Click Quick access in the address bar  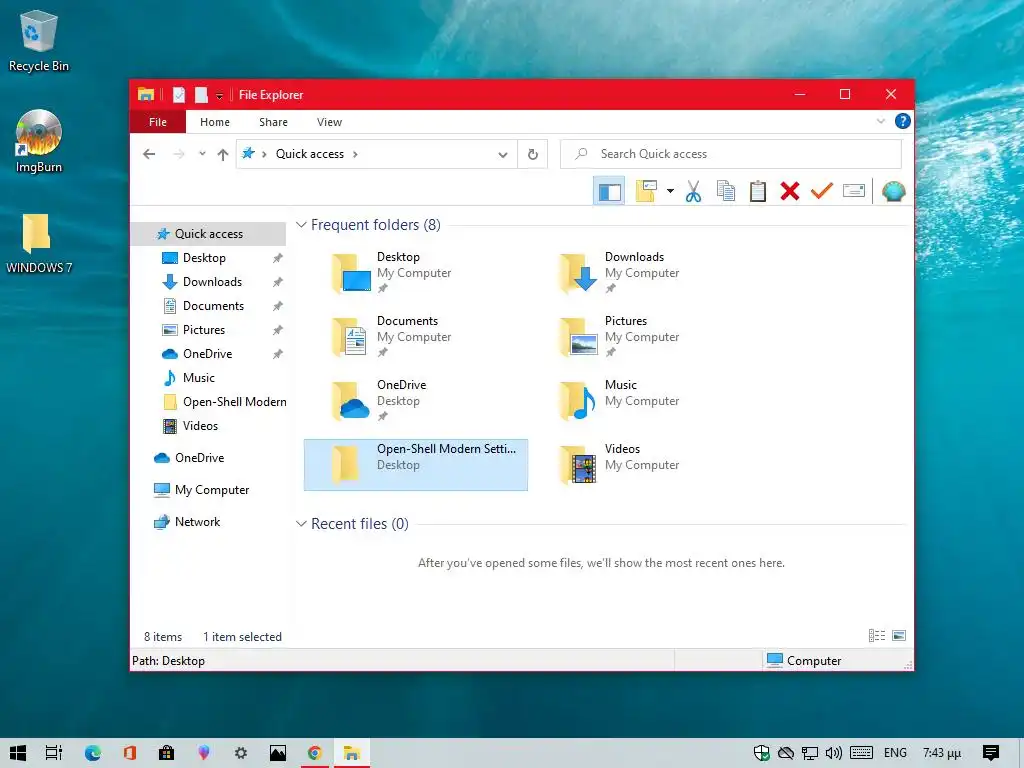click(310, 154)
